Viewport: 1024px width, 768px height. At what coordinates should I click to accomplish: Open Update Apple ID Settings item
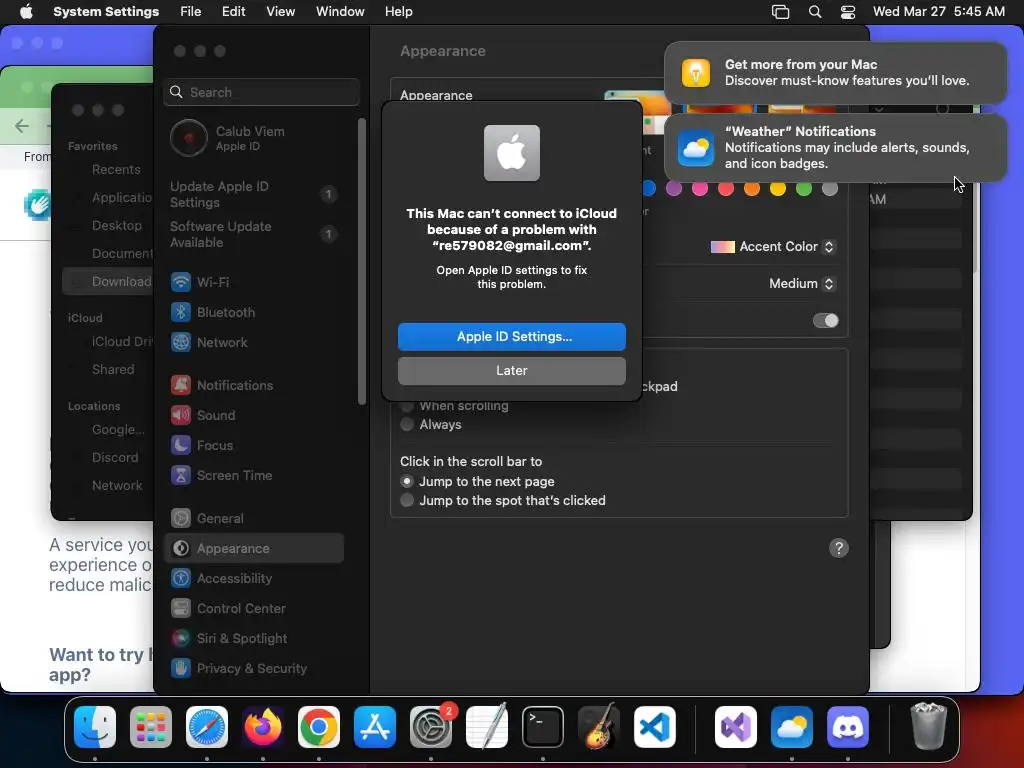pos(255,195)
